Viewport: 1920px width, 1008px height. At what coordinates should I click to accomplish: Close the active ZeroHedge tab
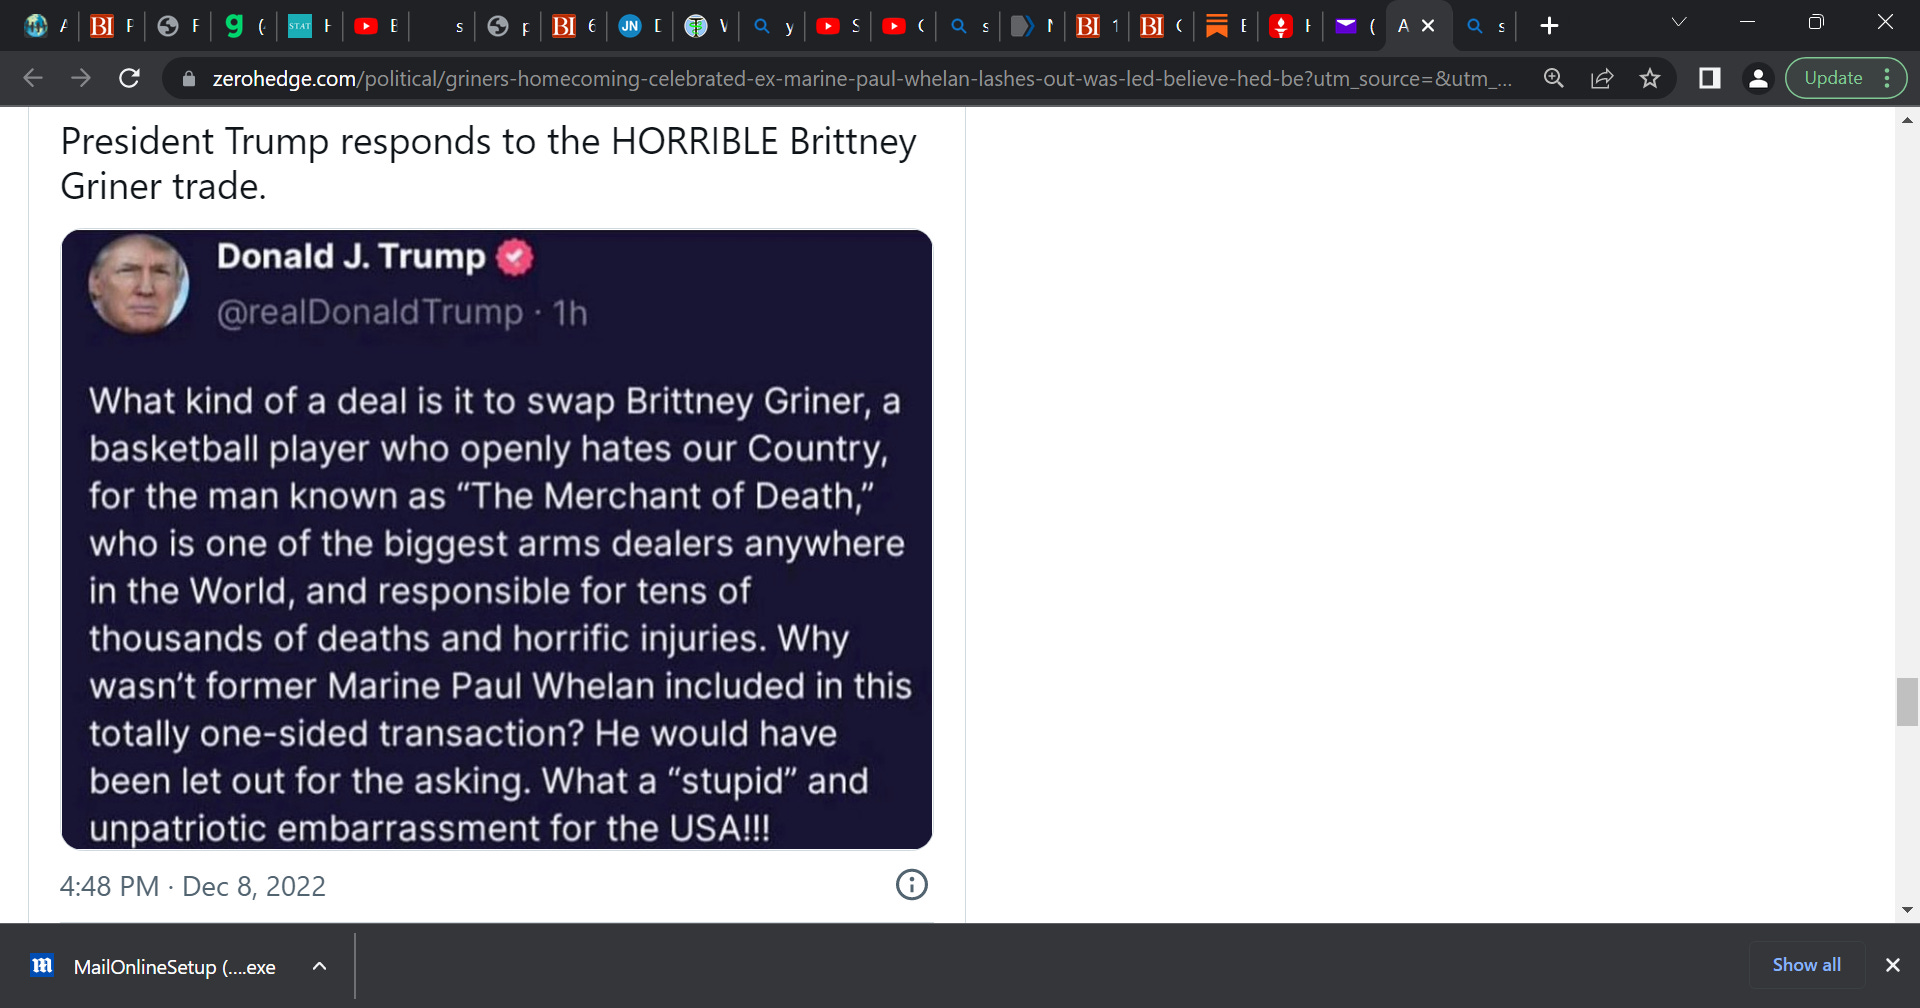click(x=1428, y=26)
